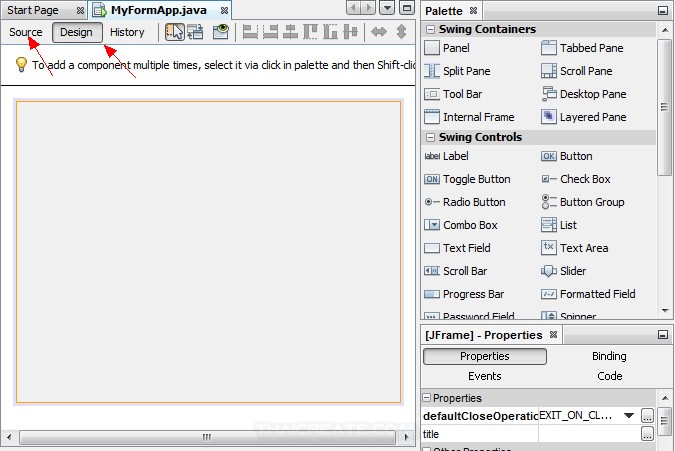Center components horizontally icon
This screenshot has width=675, height=451.
point(291,32)
